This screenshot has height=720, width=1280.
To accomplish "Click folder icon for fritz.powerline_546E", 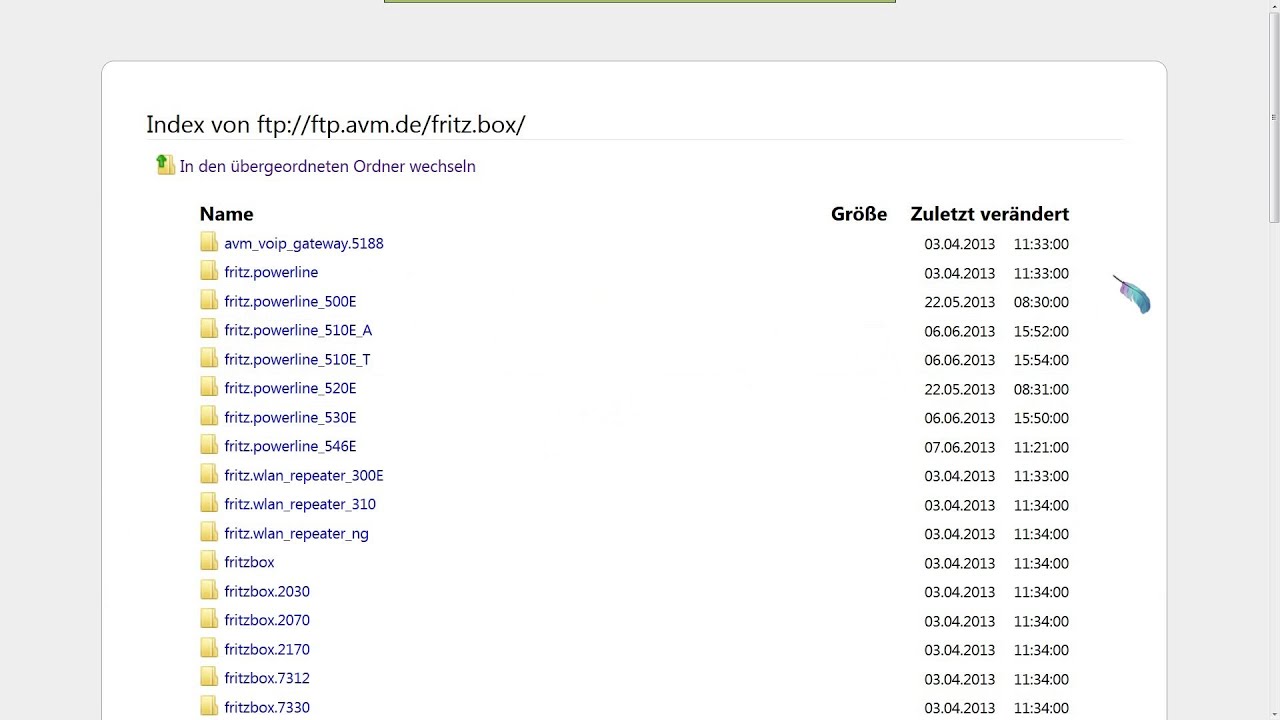I will click(x=209, y=445).
